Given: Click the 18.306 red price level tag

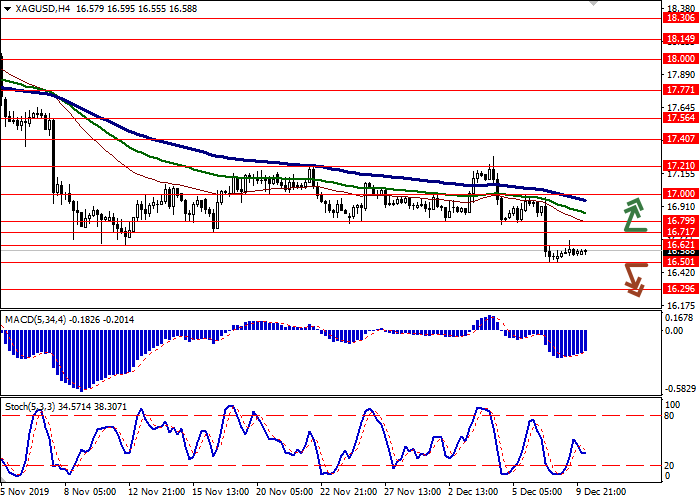Looking at the screenshot, I should point(679,18).
